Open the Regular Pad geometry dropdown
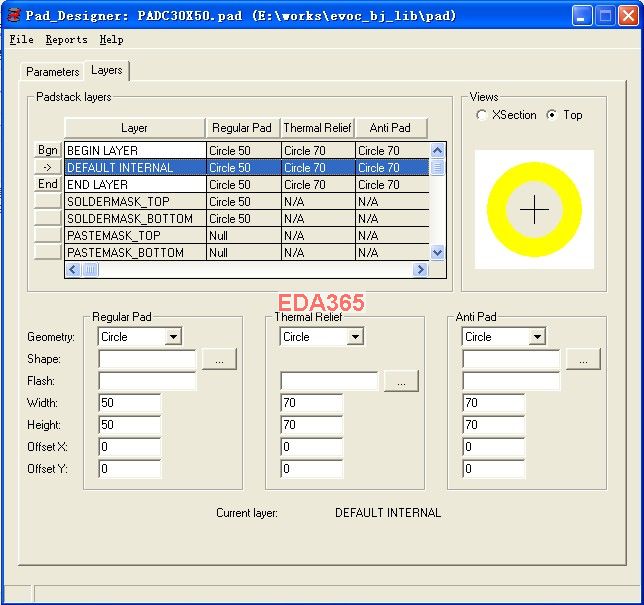This screenshot has width=644, height=605. click(173, 337)
